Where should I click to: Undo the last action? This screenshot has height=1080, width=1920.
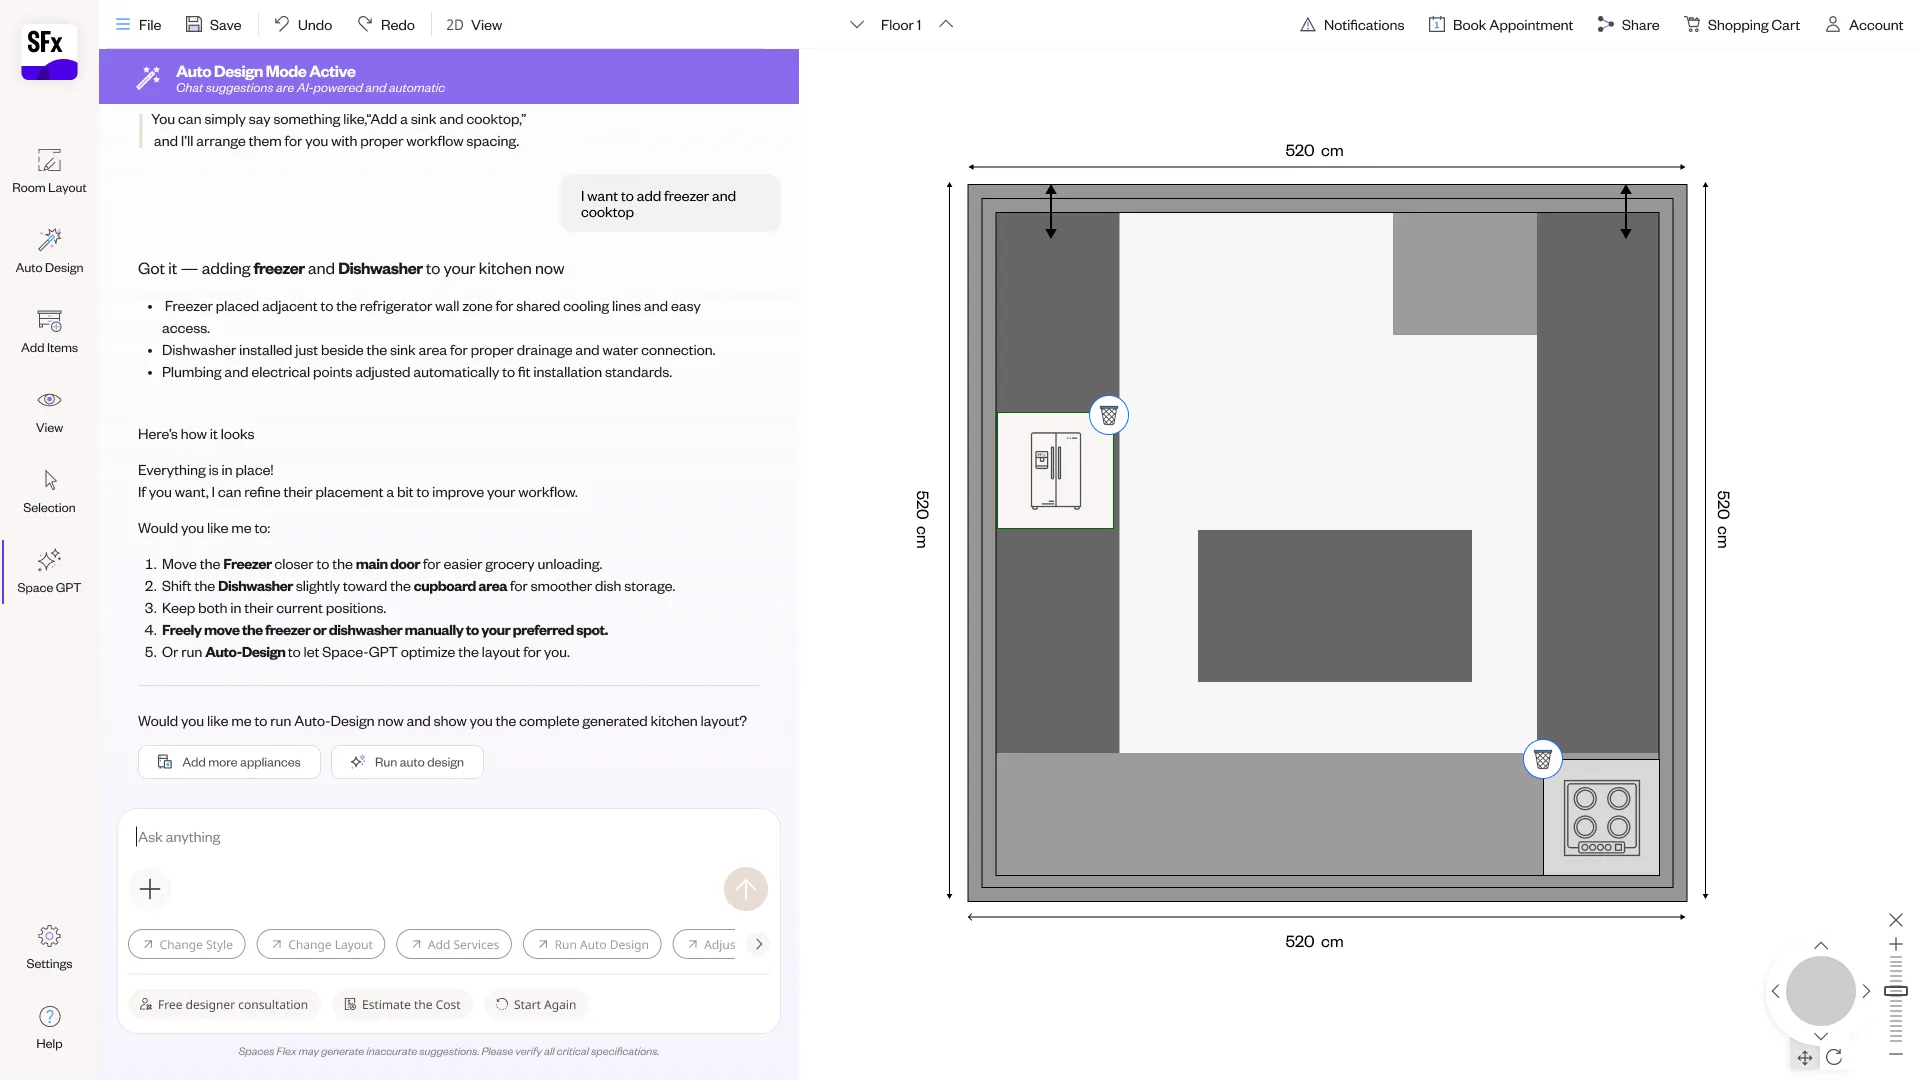303,25
